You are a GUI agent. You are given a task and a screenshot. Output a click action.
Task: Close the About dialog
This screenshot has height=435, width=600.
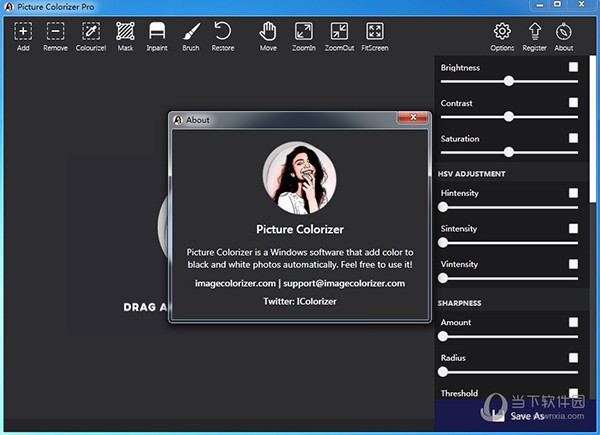[413, 117]
